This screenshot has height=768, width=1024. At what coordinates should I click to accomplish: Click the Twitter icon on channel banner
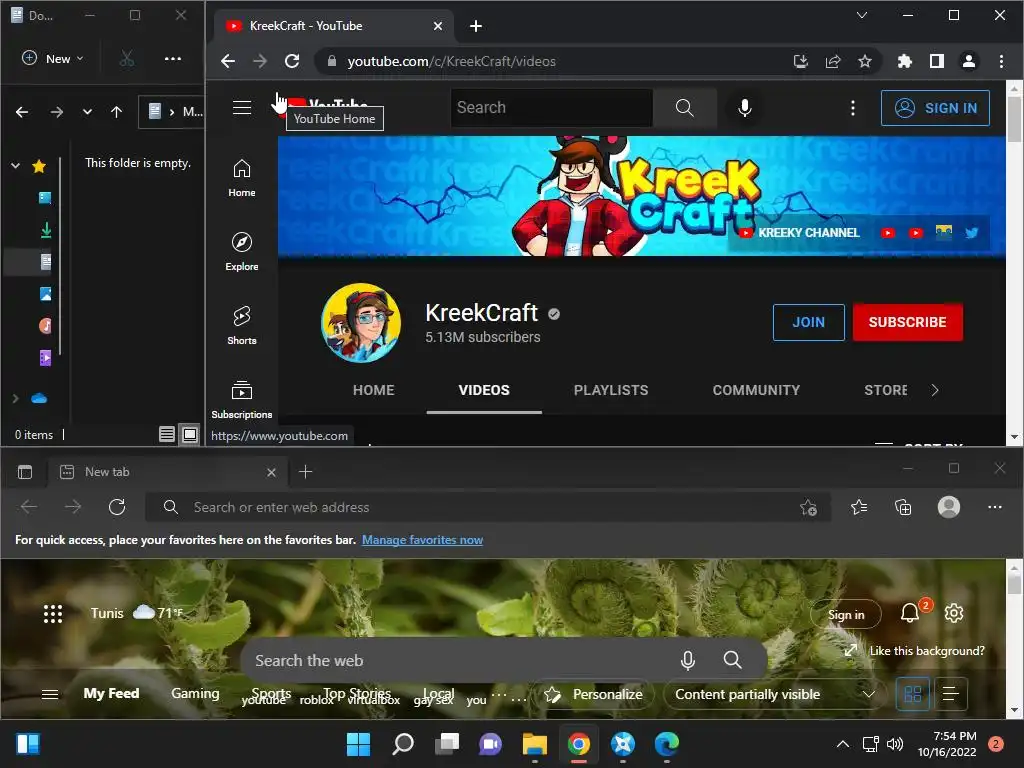(x=971, y=232)
